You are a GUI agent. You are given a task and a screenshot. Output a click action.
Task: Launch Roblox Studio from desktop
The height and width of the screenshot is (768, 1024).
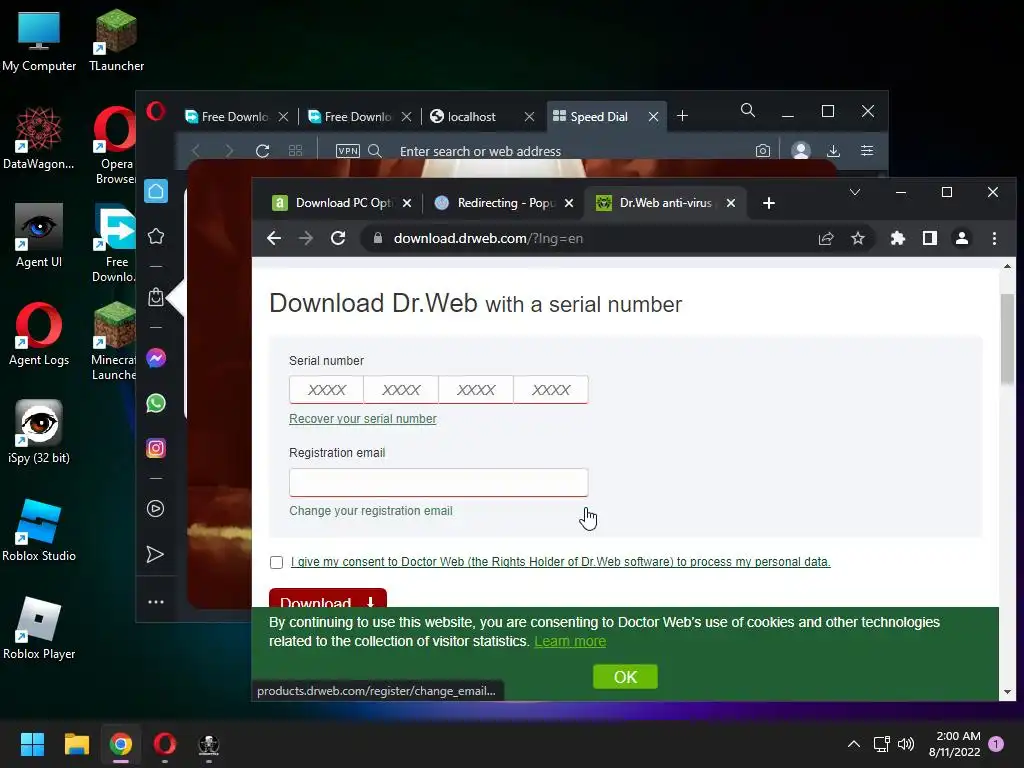pyautogui.click(x=39, y=530)
